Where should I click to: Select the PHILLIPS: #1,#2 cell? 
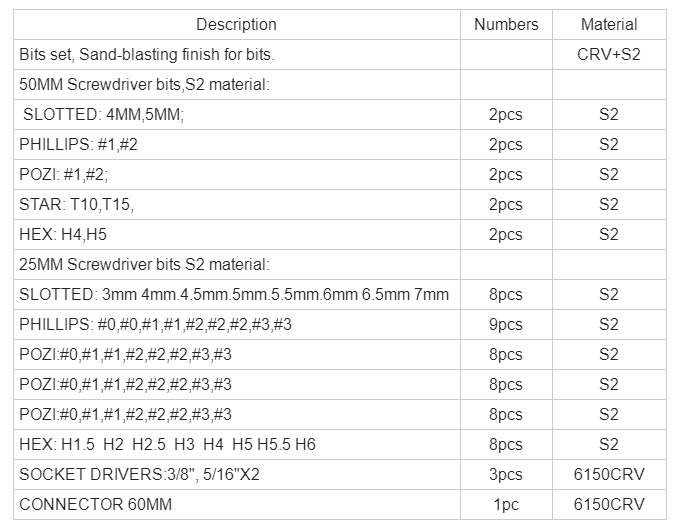click(x=237, y=145)
